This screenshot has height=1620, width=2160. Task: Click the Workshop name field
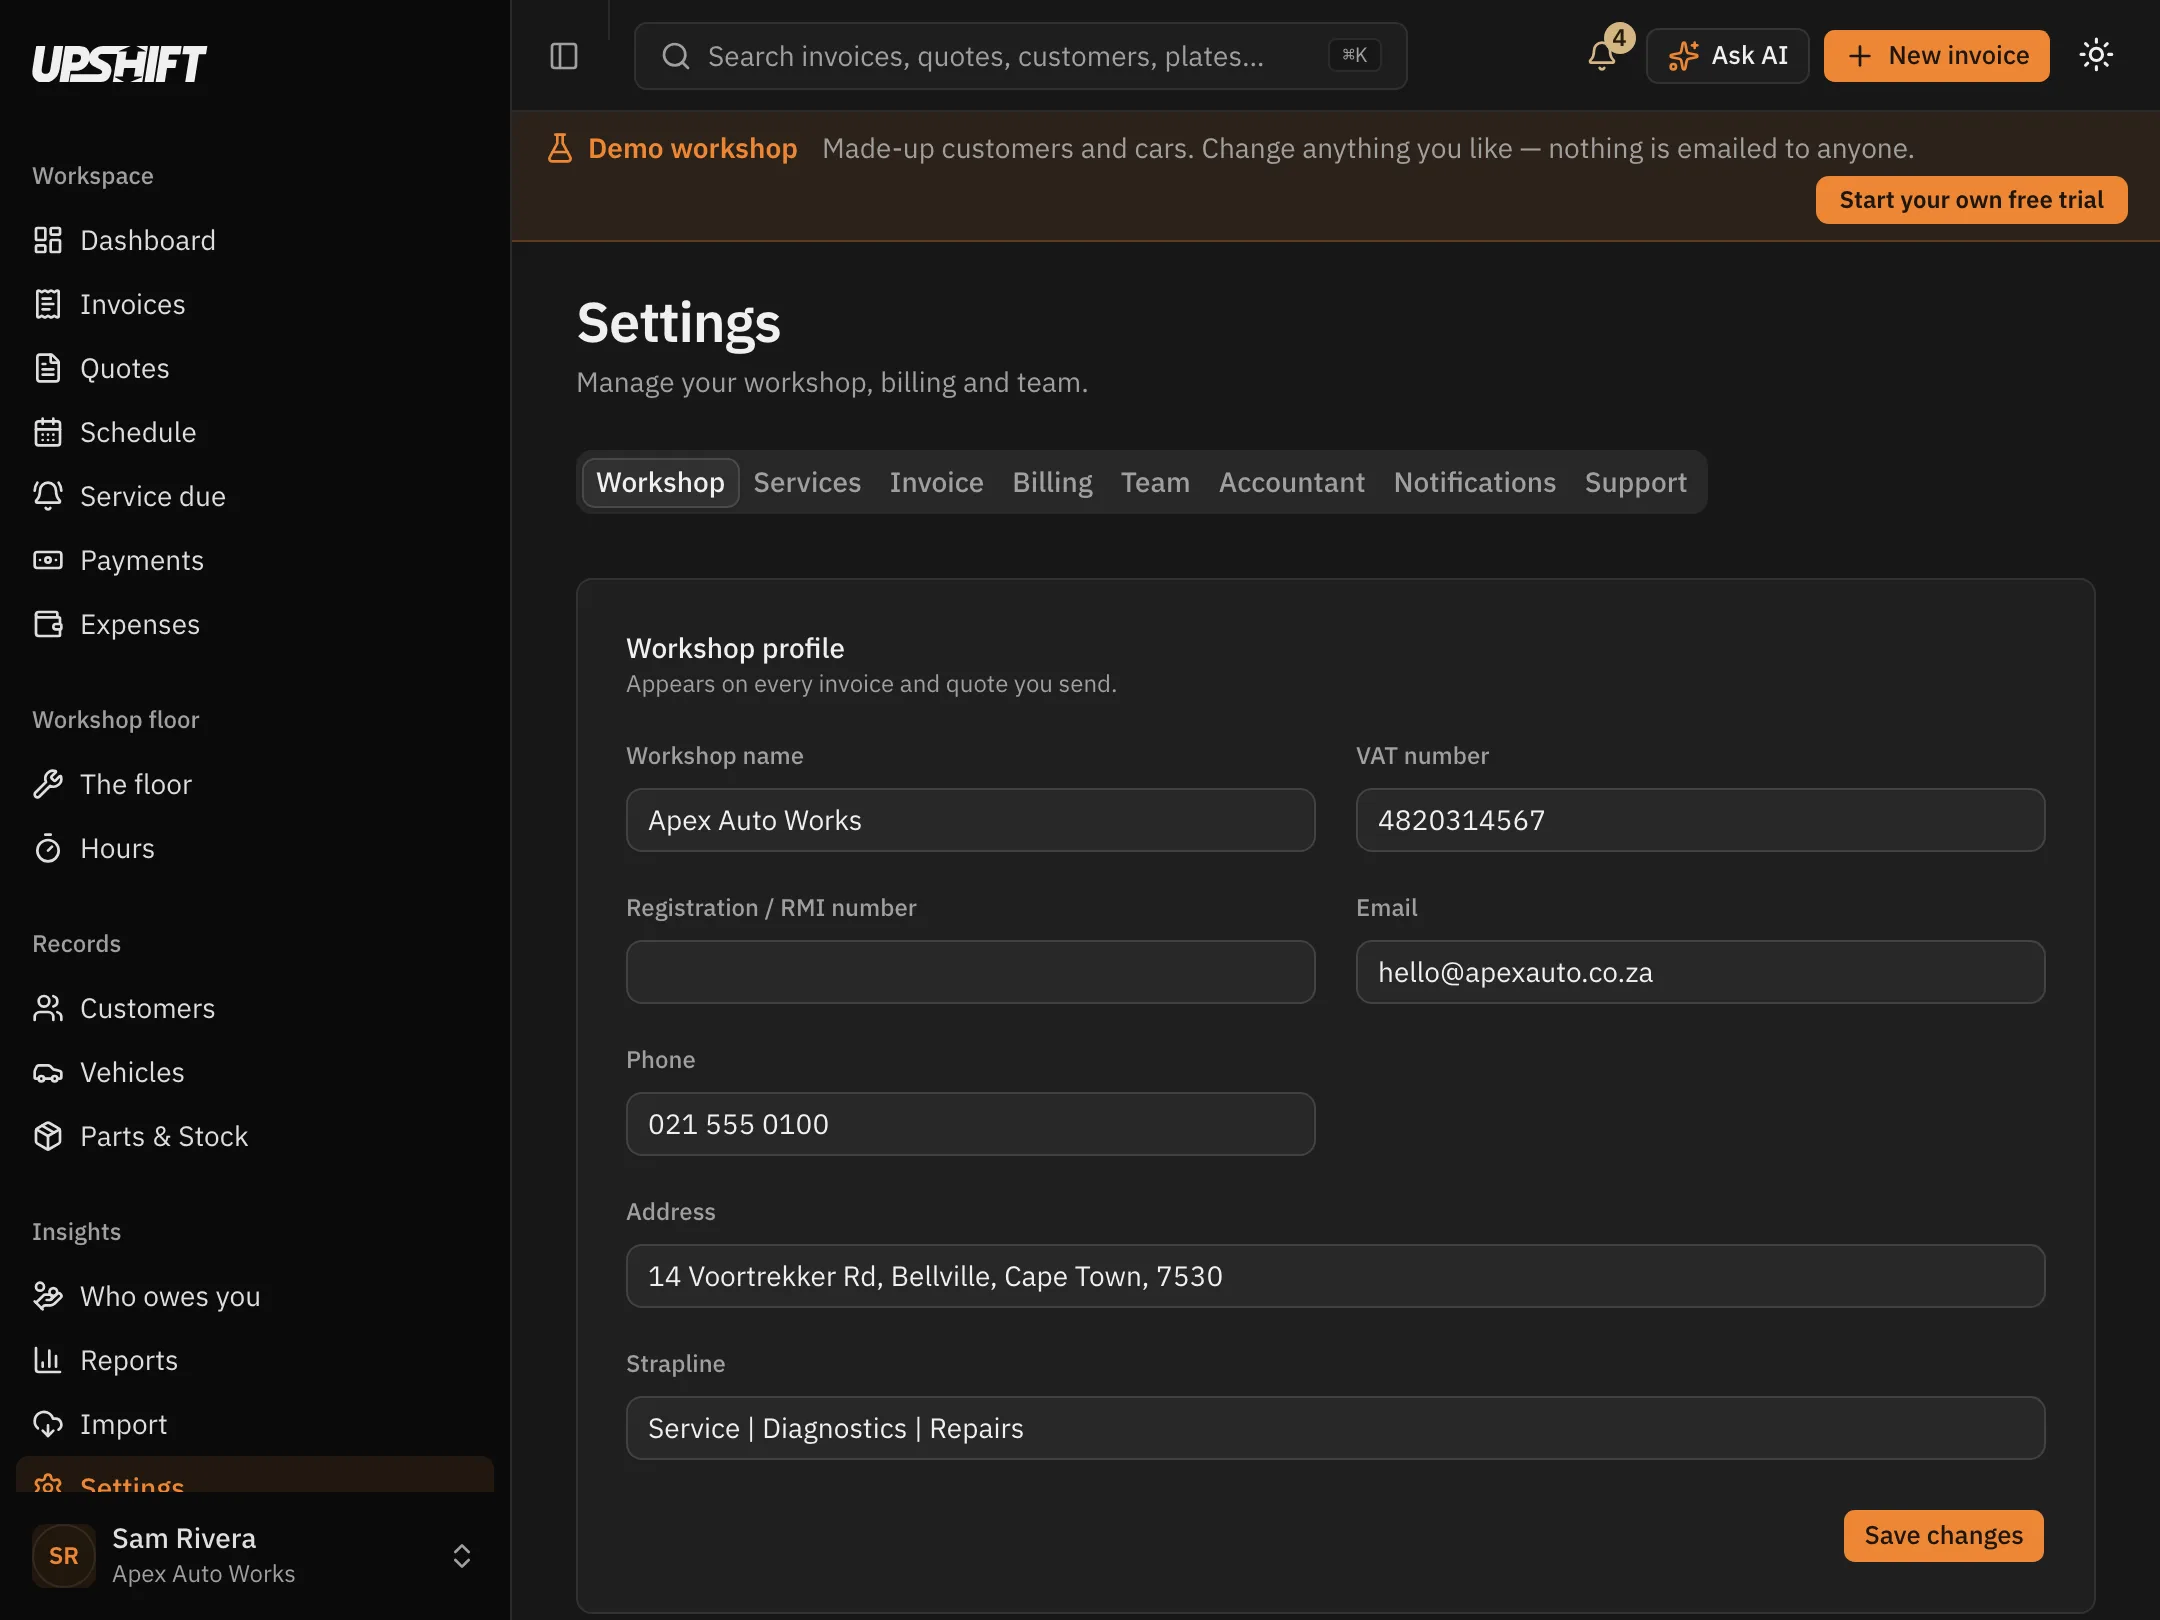click(x=970, y=820)
